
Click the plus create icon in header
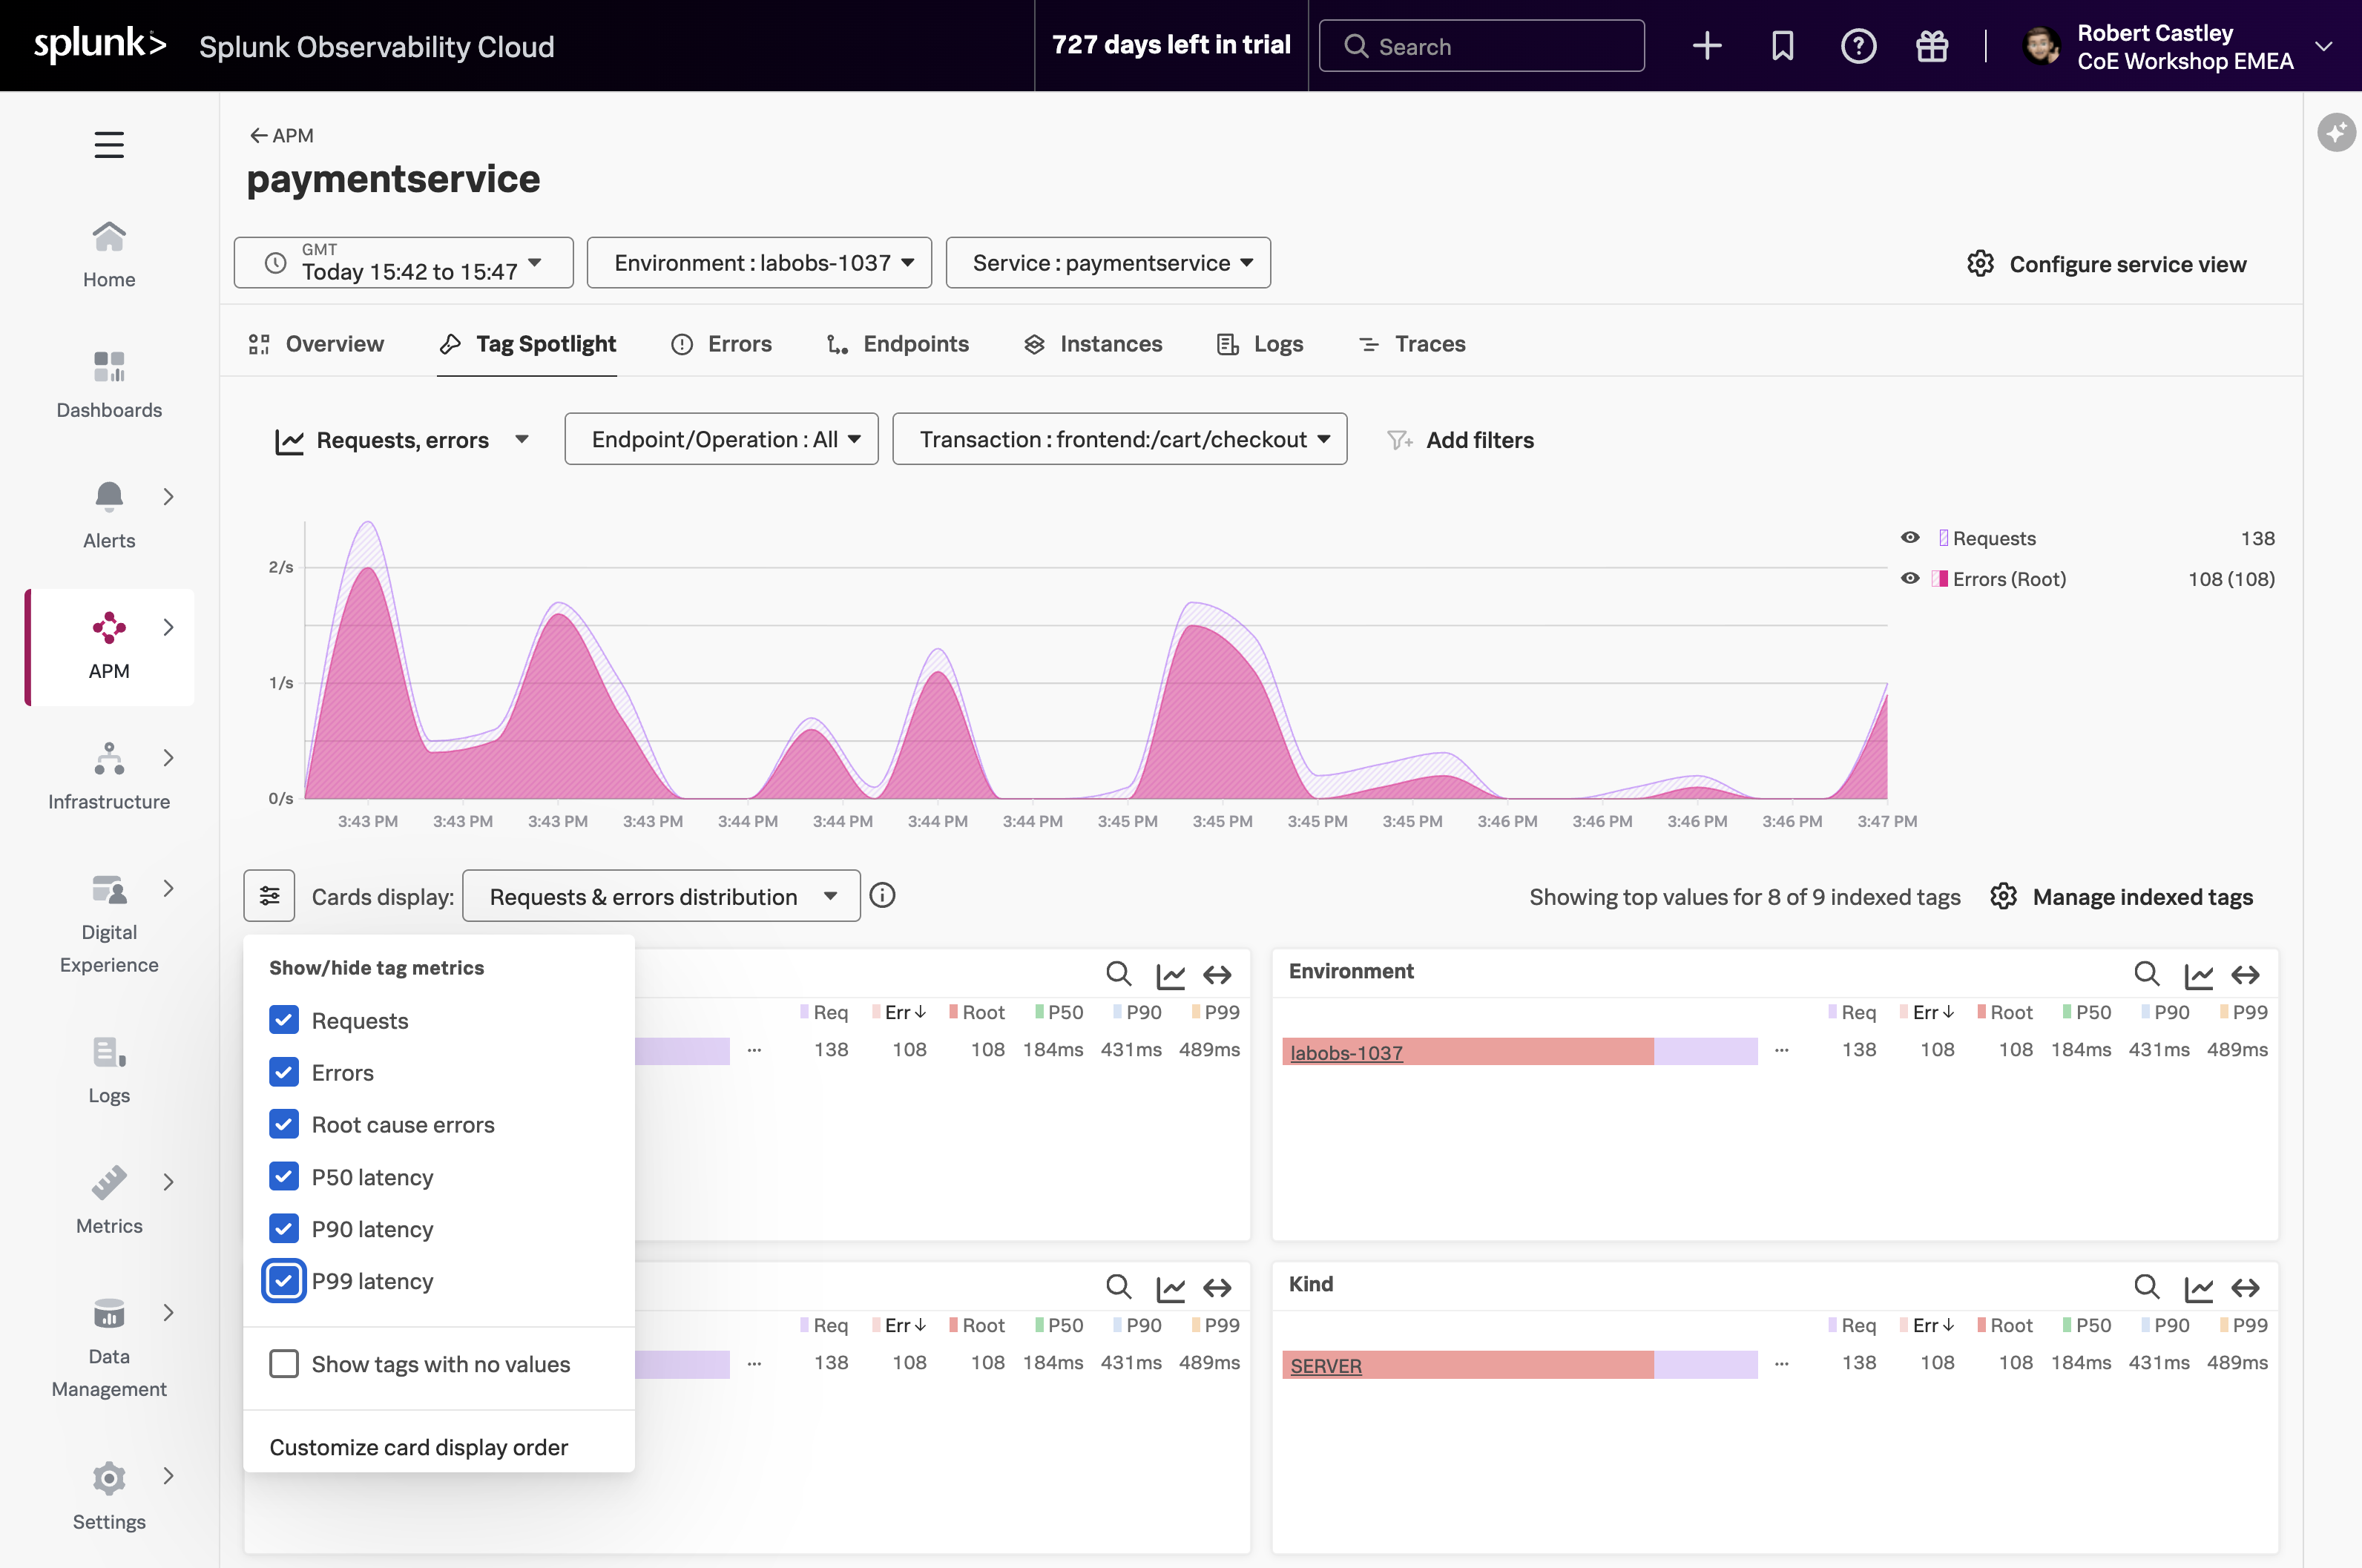click(1706, 46)
